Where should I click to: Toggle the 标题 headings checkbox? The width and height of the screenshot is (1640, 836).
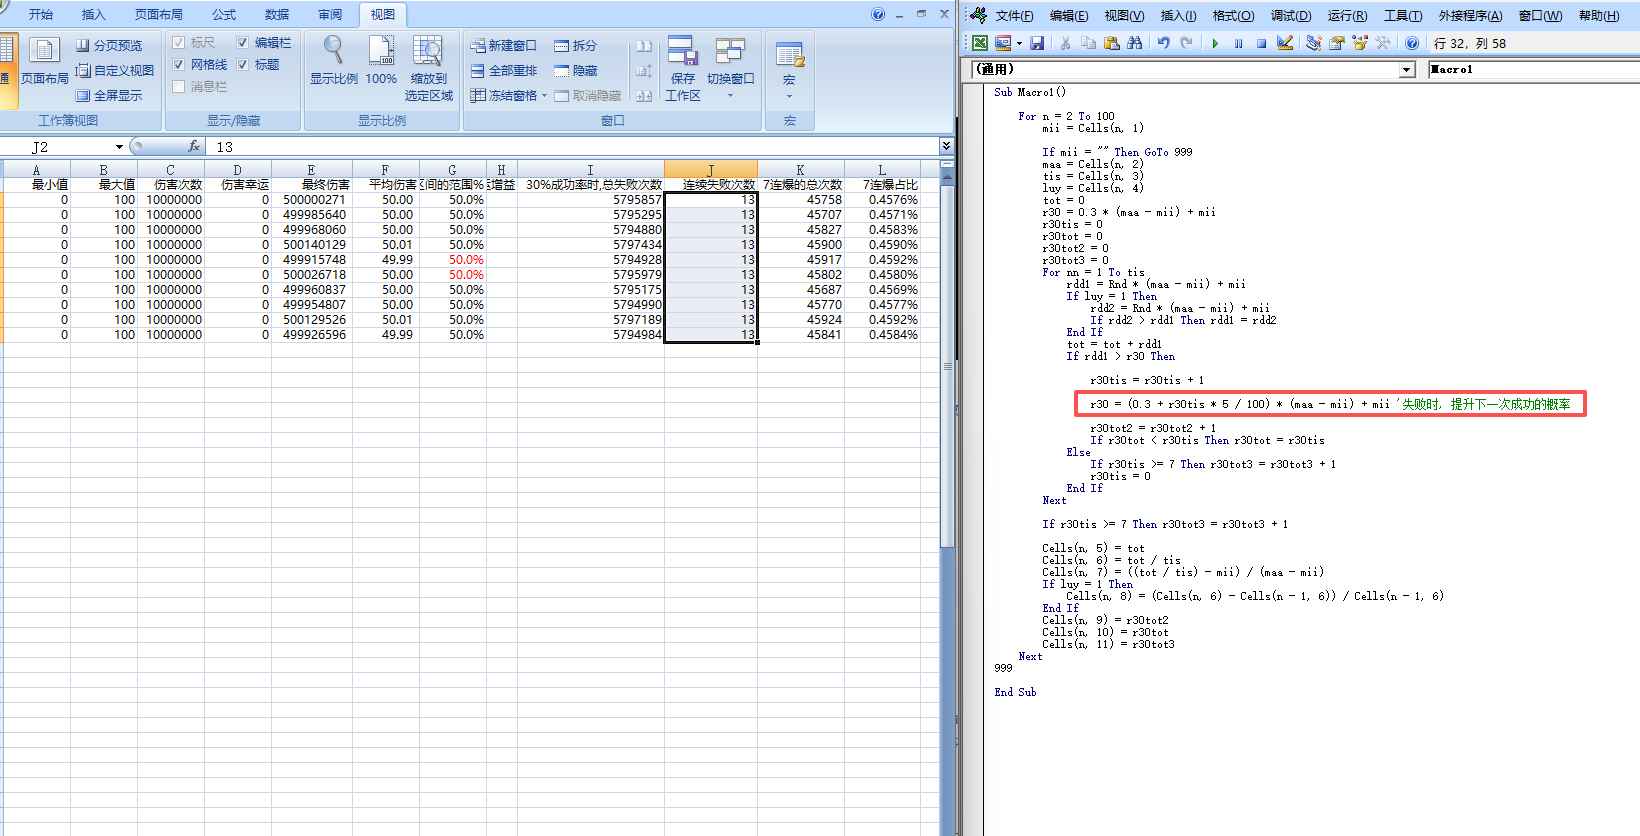pos(243,65)
